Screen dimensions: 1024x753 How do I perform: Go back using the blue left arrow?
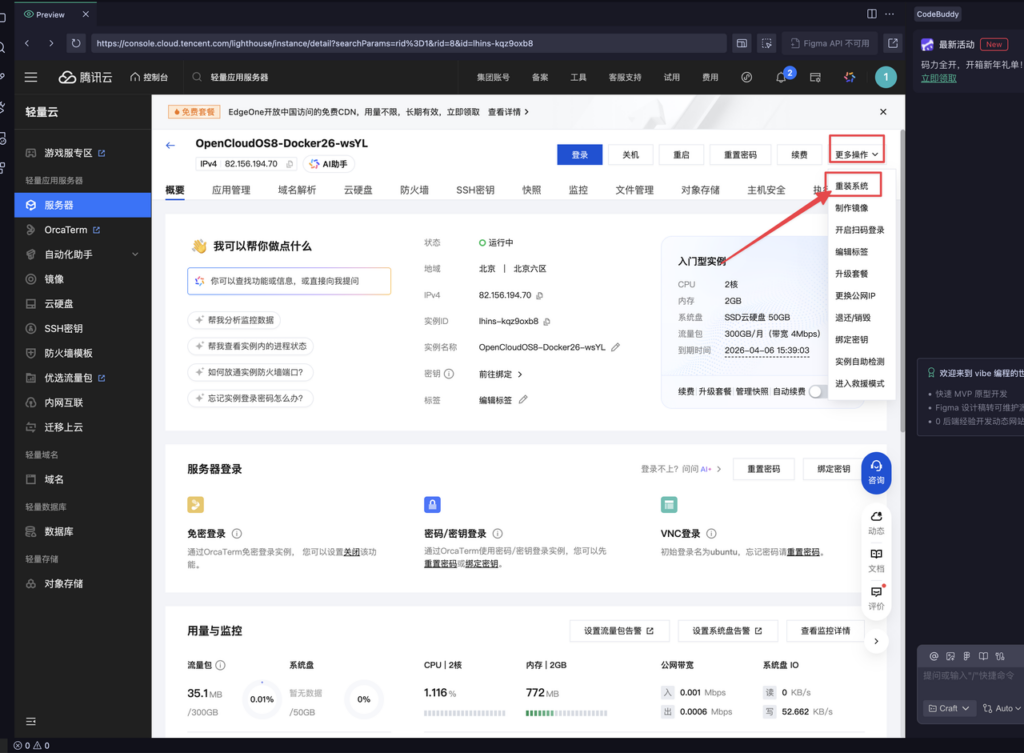(170, 146)
